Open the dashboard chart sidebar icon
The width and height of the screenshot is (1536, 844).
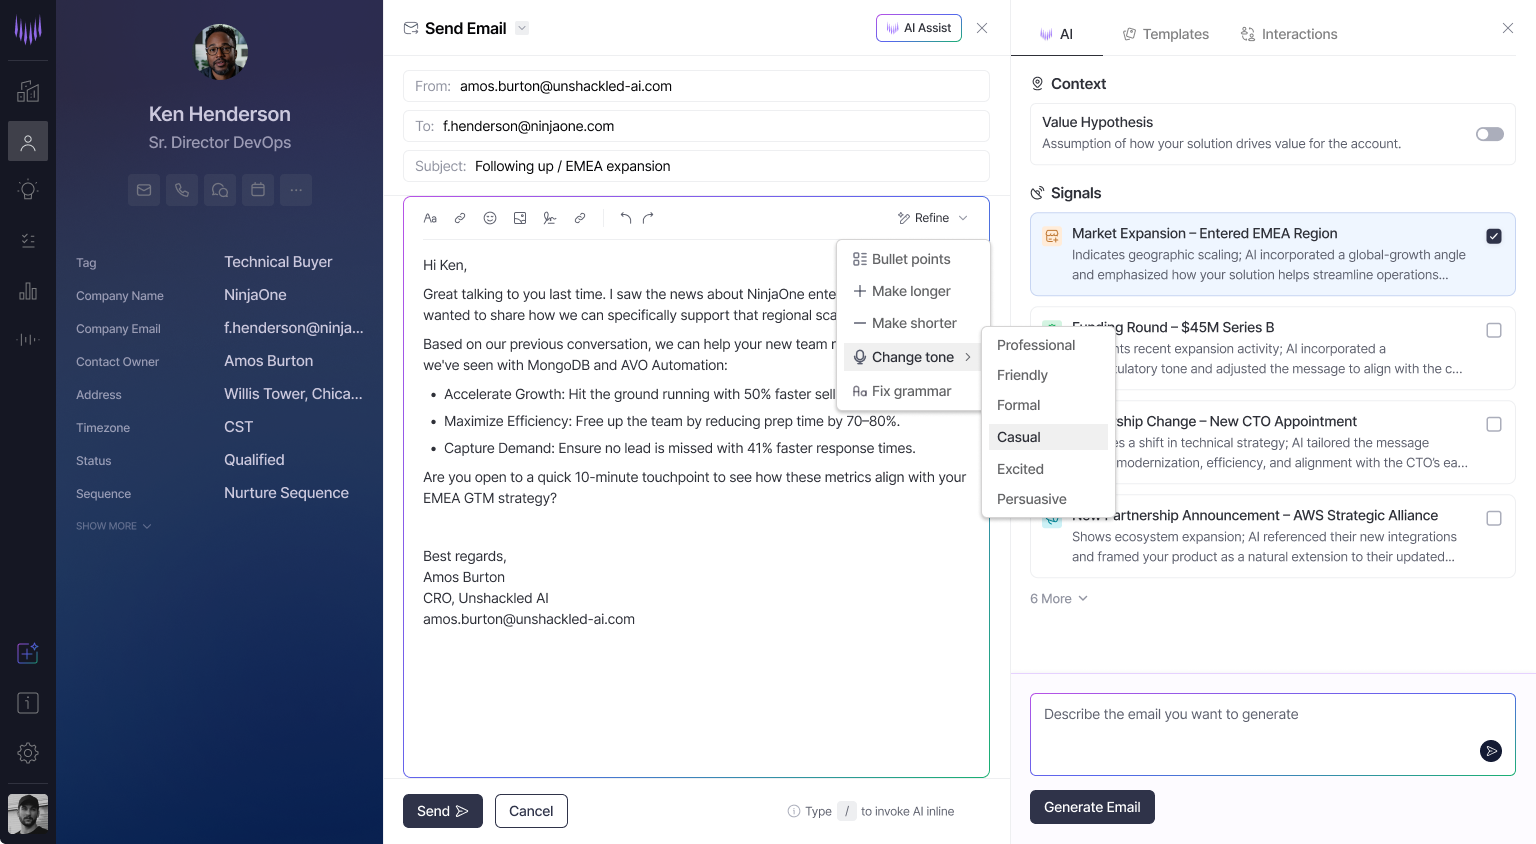[28, 91]
